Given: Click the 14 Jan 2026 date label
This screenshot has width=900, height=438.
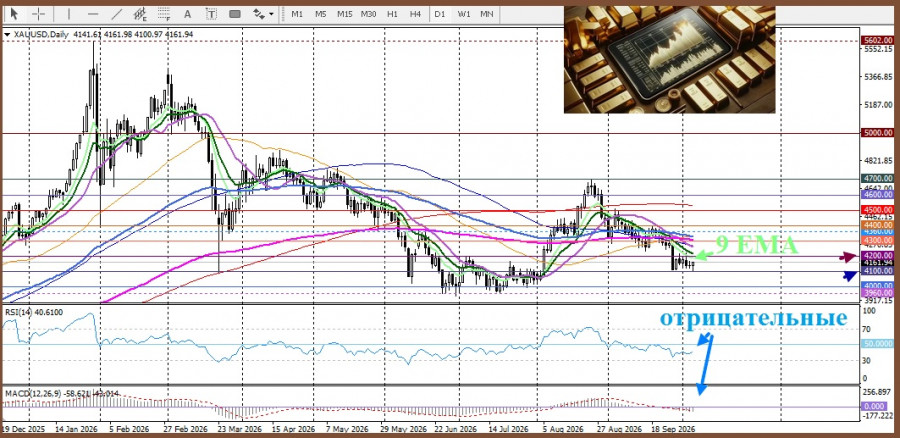Looking at the screenshot, I should click(x=76, y=429).
